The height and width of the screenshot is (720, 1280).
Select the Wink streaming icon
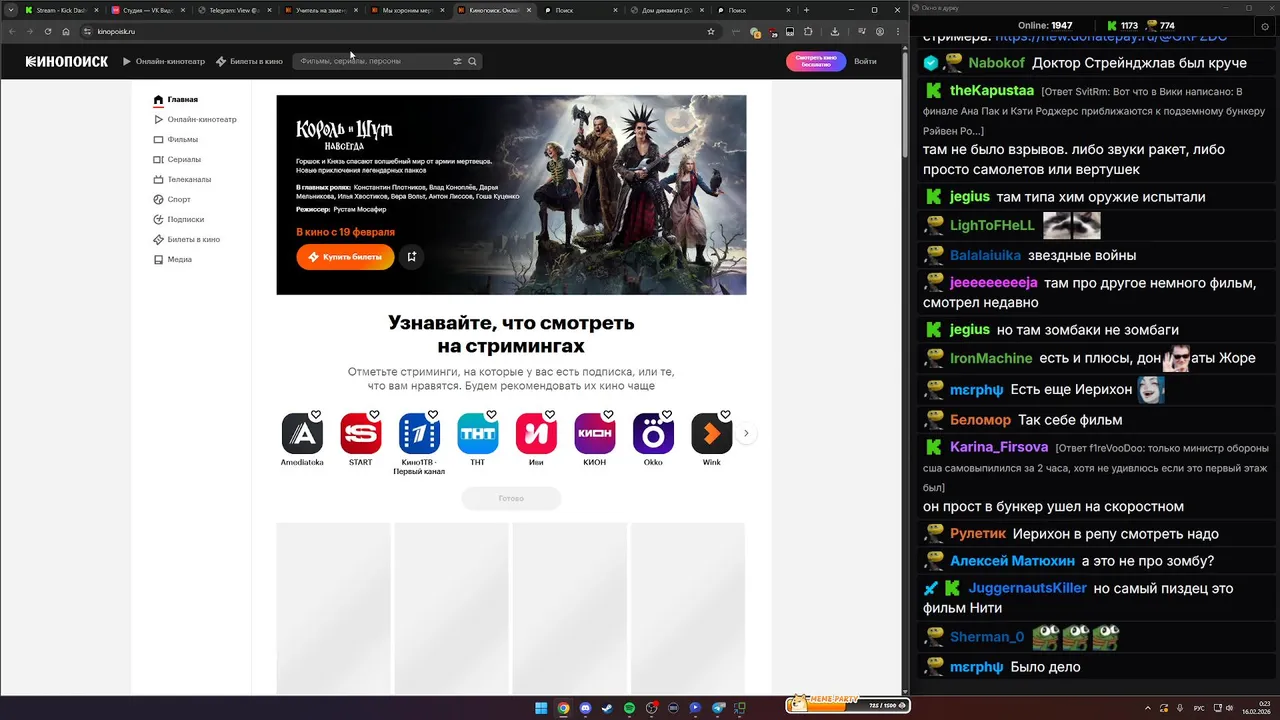pos(712,434)
